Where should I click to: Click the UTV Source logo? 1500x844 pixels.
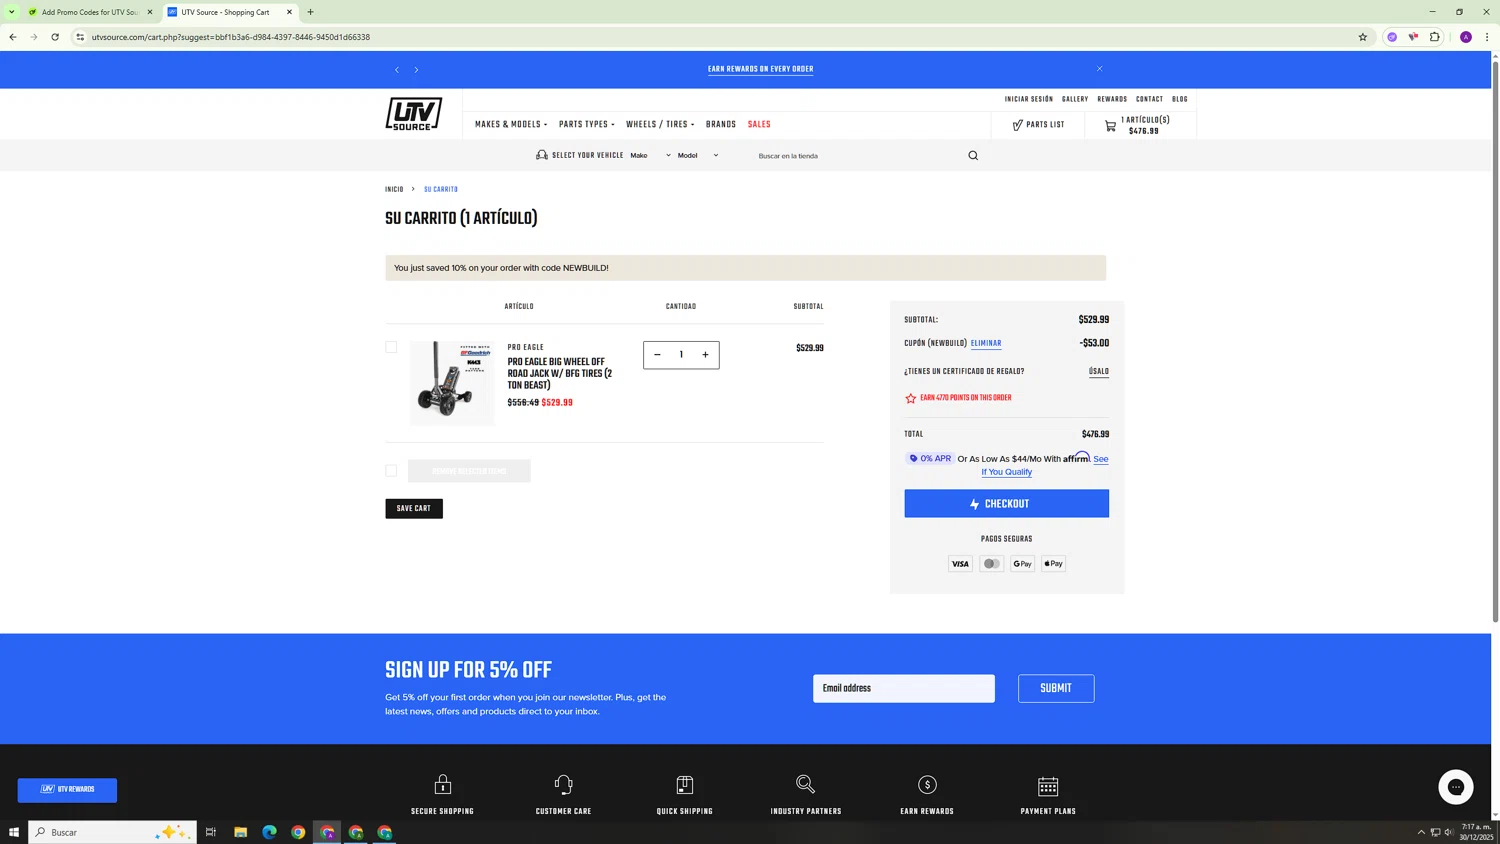click(x=414, y=114)
